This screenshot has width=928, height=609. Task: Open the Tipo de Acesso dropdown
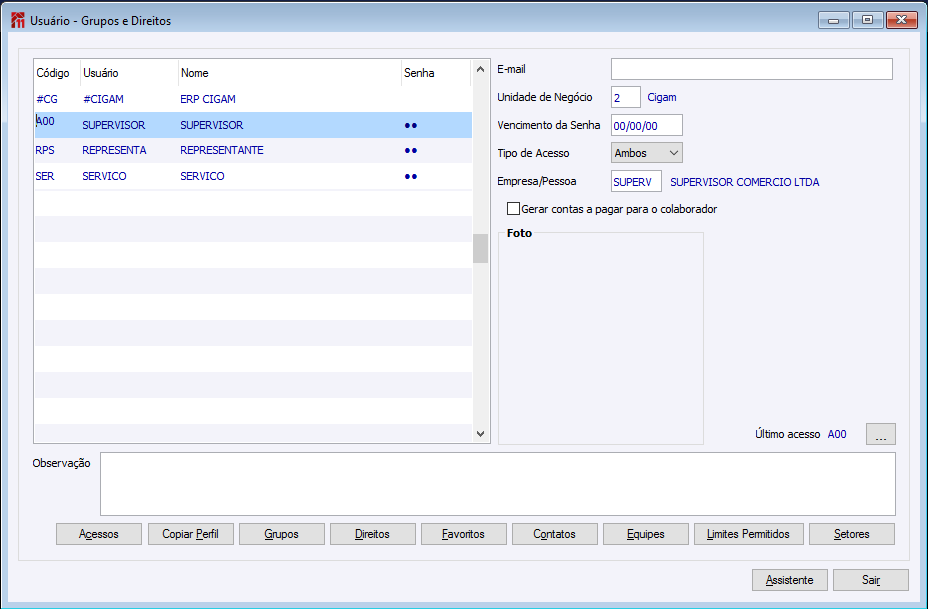647,153
